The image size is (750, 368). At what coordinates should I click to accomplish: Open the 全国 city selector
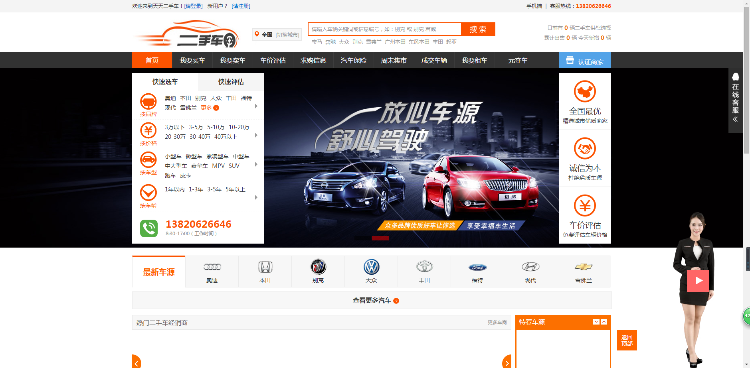[x=277, y=34]
